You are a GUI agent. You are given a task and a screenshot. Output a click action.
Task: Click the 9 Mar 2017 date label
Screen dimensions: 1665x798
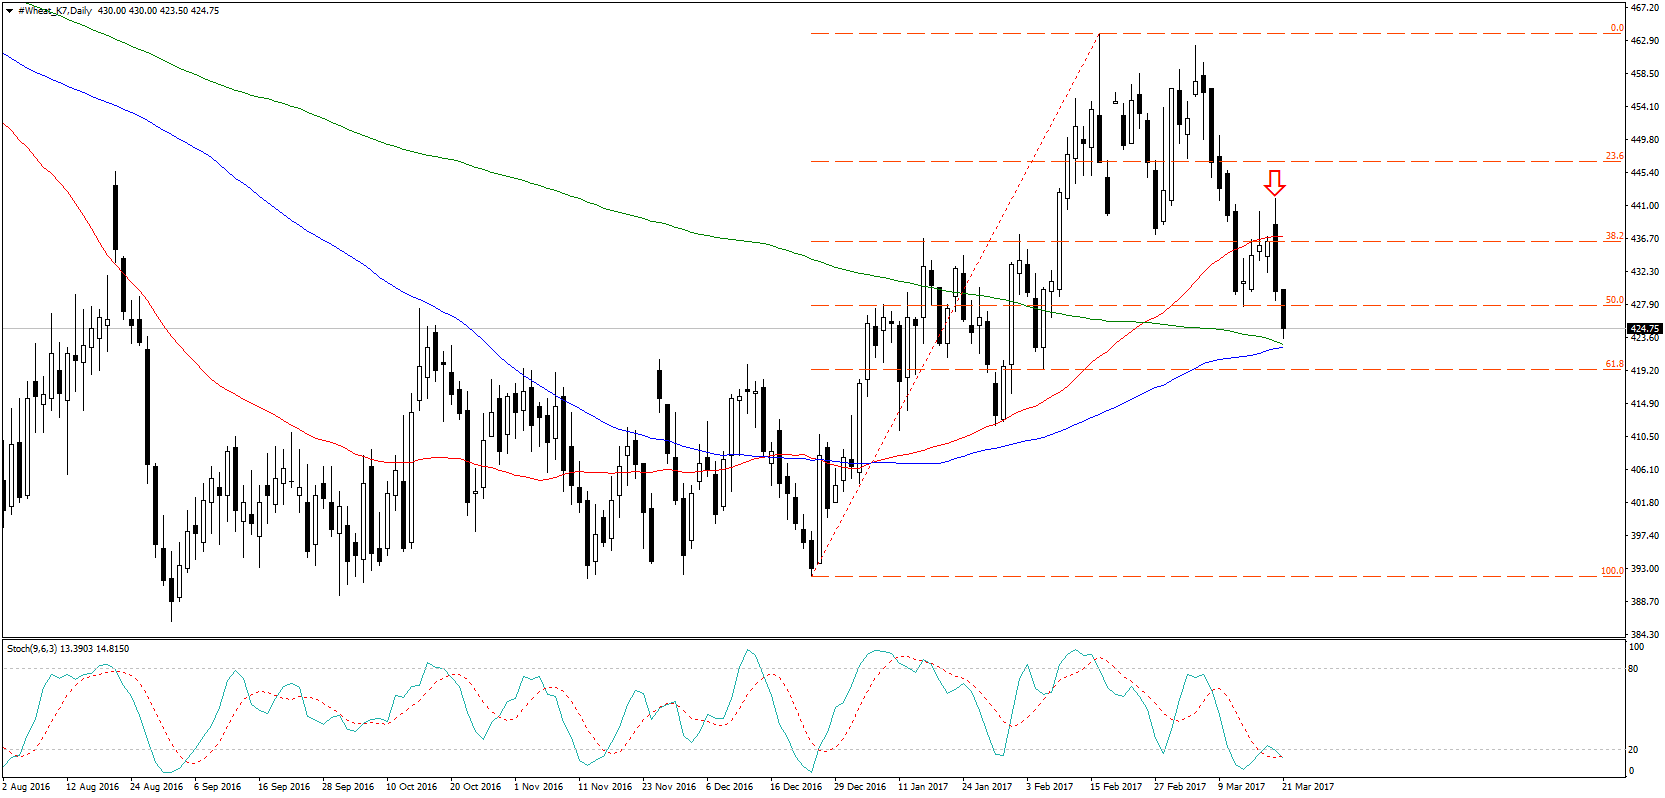click(x=1241, y=787)
